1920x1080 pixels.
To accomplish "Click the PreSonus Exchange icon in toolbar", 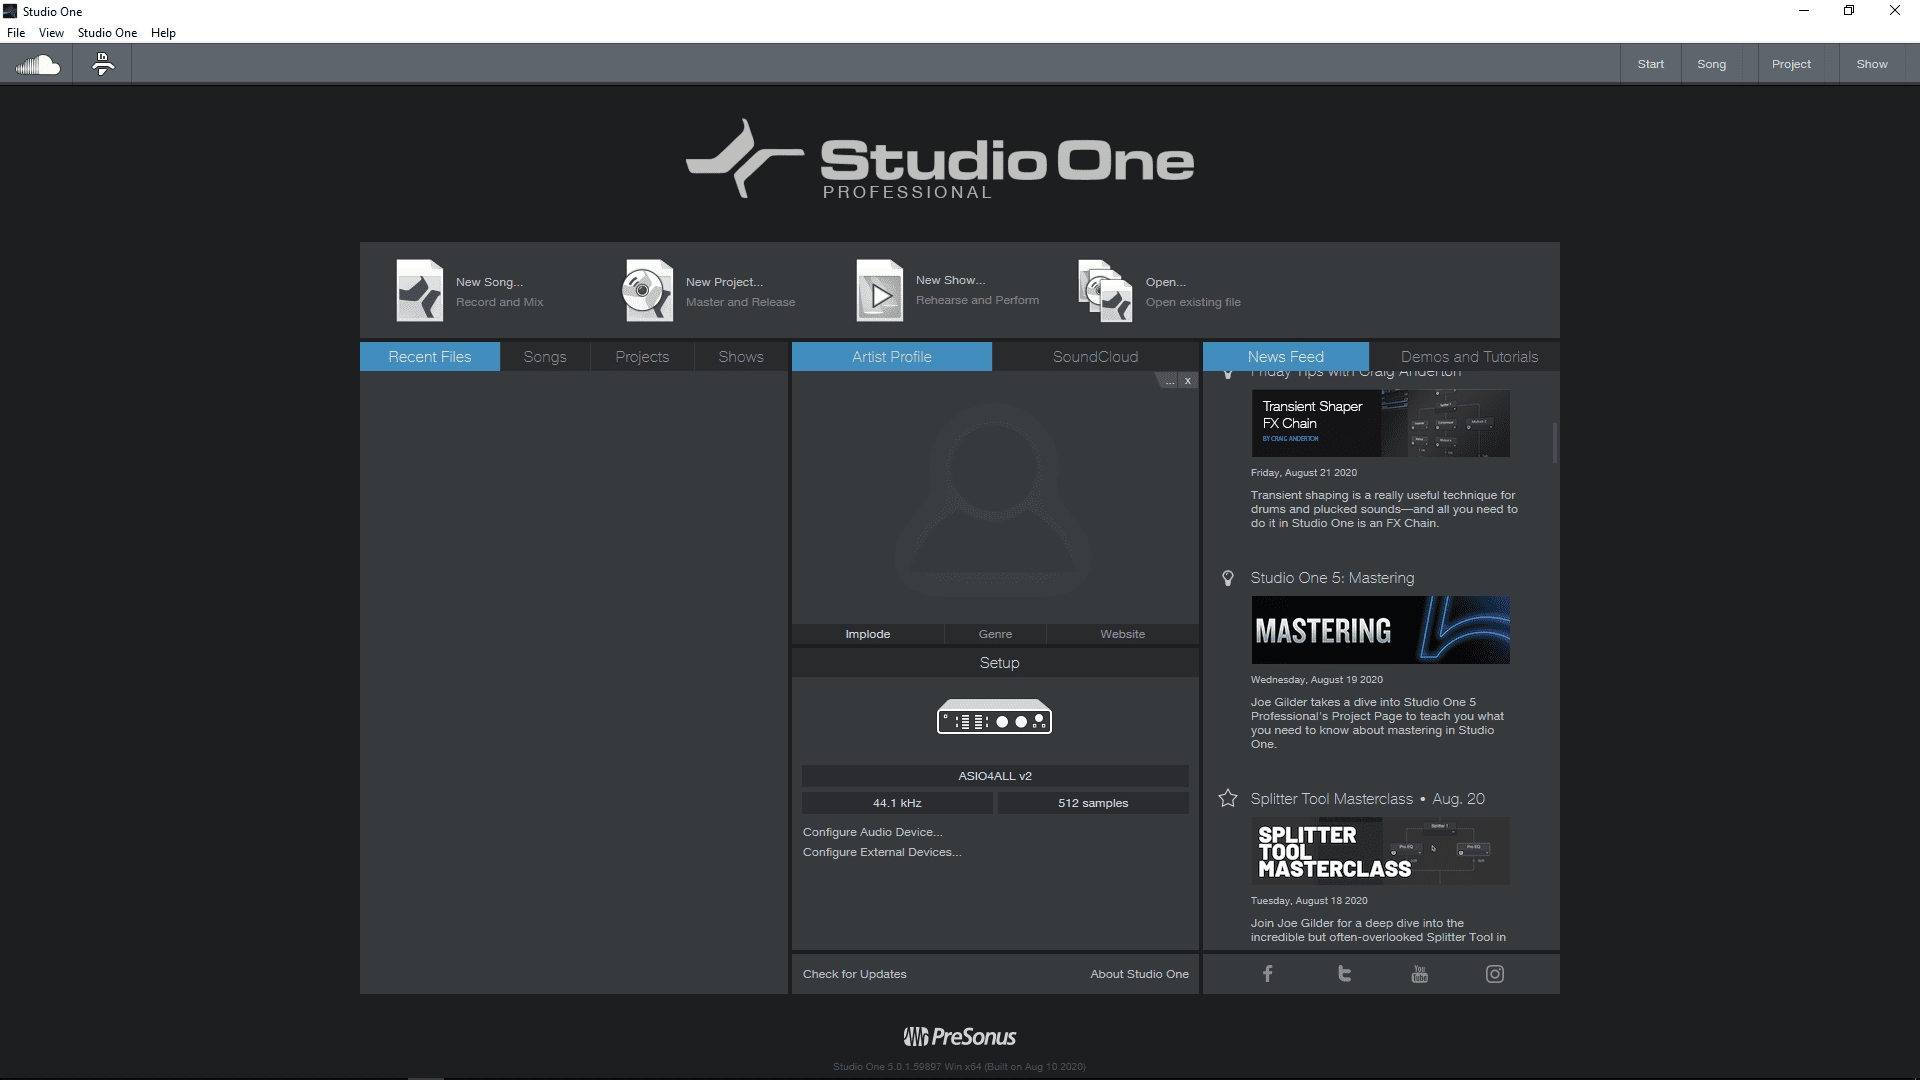I will (103, 65).
